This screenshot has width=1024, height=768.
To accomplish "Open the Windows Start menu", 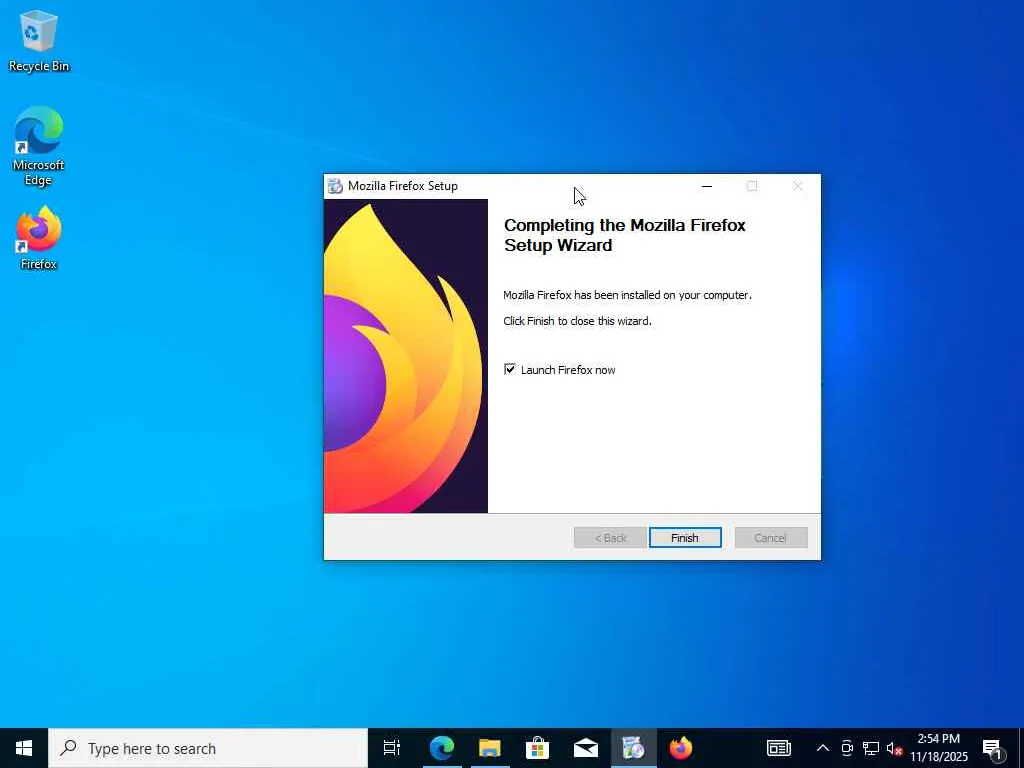I will pyautogui.click(x=24, y=748).
